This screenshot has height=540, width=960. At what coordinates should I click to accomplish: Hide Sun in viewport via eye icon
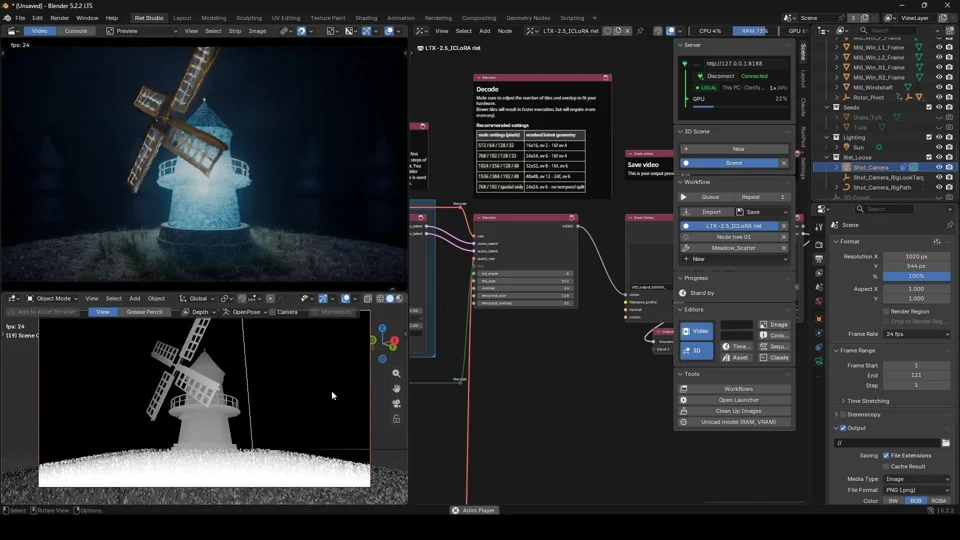tap(939, 148)
